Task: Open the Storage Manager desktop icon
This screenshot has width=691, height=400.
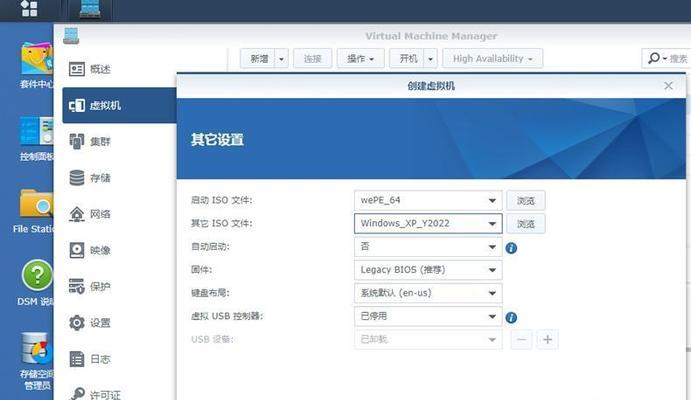Action: click(x=37, y=348)
